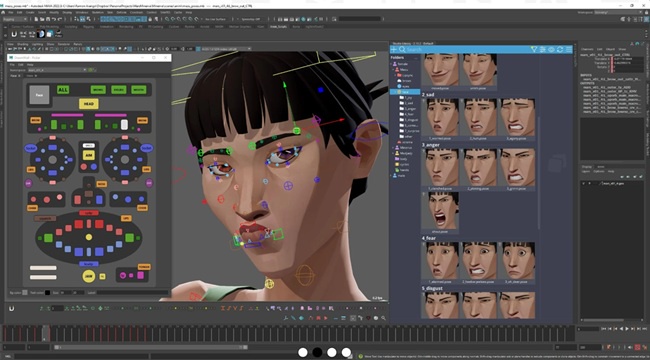Select the 3_anger folder in Folders tree
This screenshot has width=650, height=360.
410,109
